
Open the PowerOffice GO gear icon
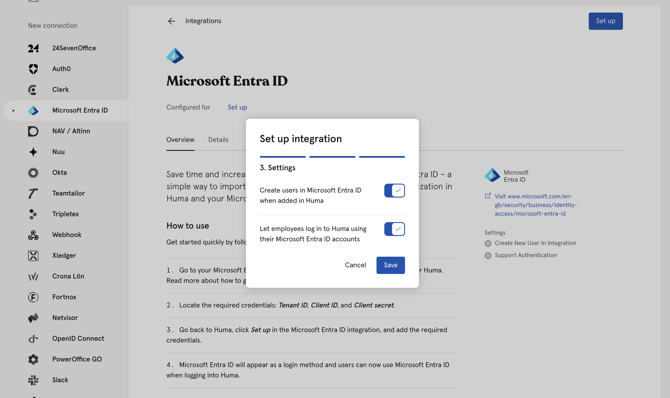[x=33, y=360]
